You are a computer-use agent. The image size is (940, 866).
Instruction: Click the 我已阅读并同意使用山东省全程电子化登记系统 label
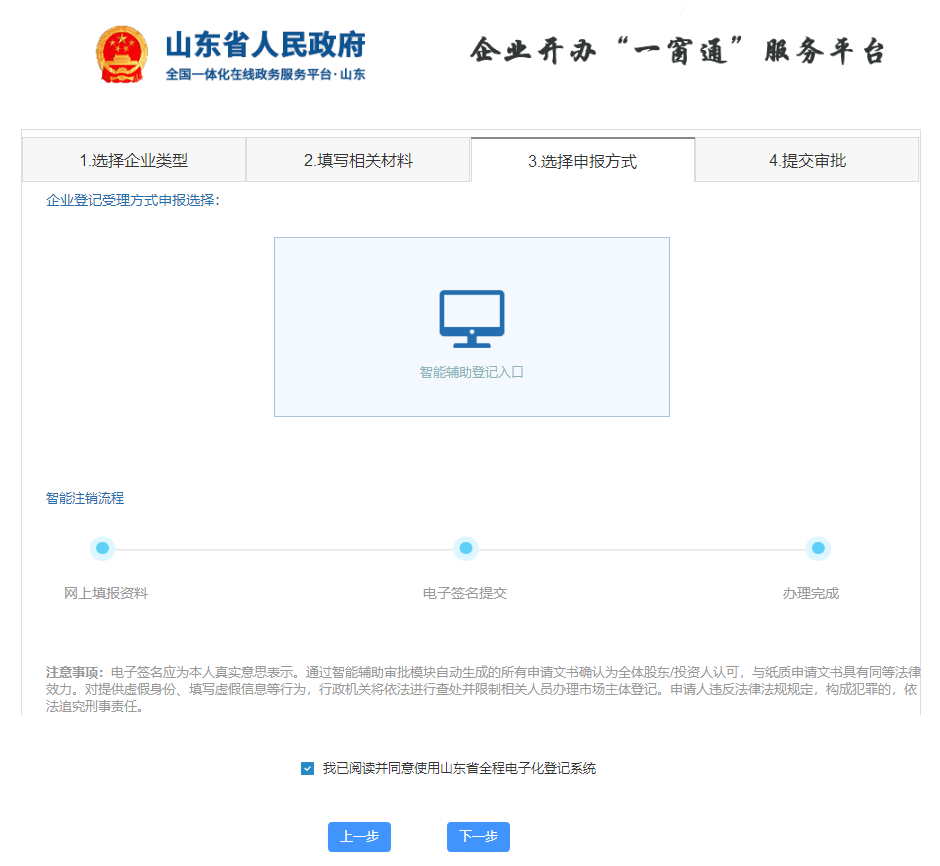coord(459,768)
